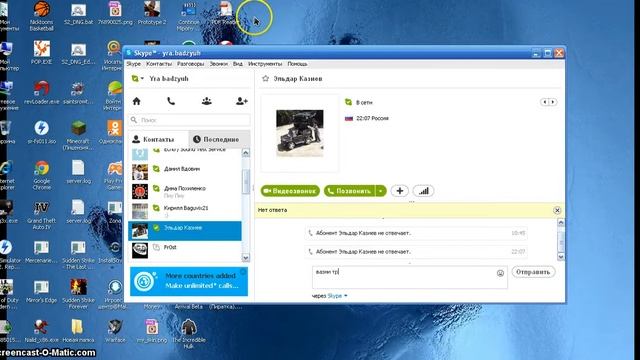Click the green Позвонить call button
Screen dimensions: 640x360
click(x=350, y=191)
